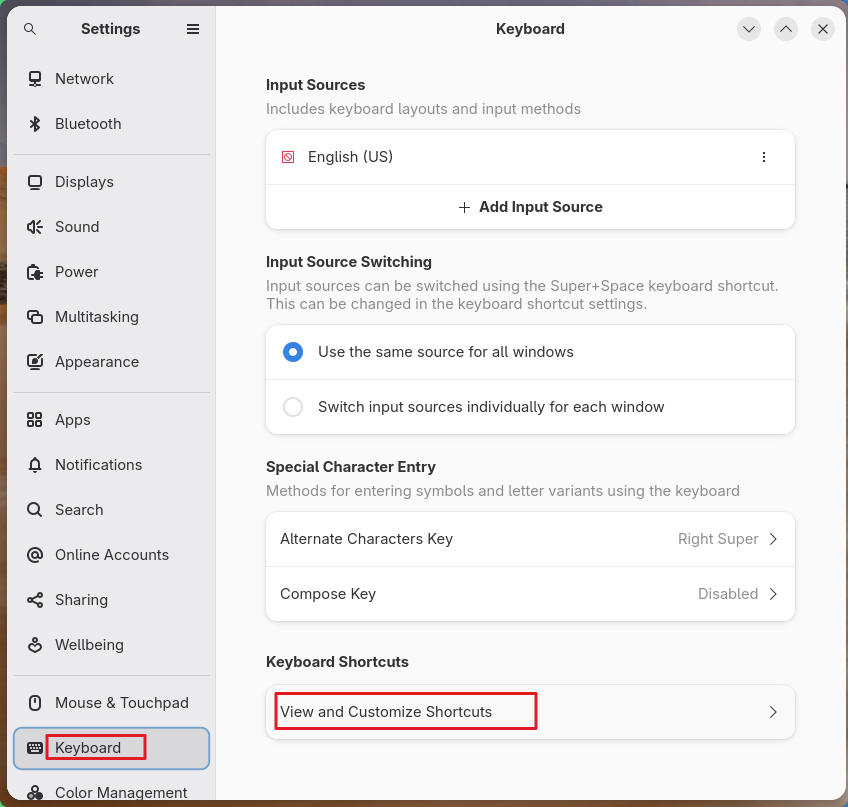Open Compose Key setting chevron
This screenshot has height=807, width=848.
point(773,594)
